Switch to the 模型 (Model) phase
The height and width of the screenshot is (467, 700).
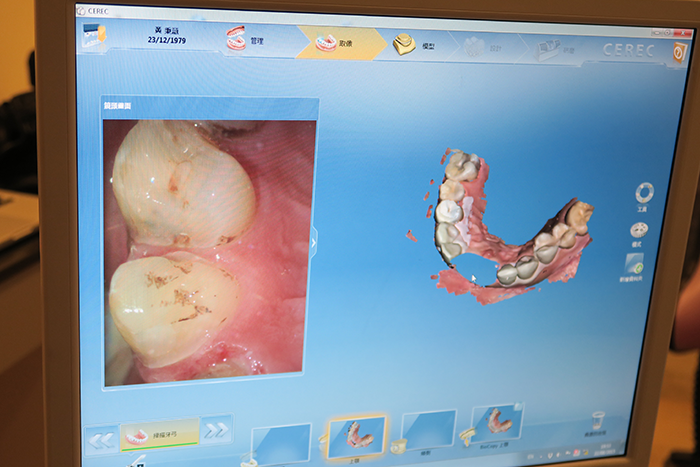point(414,45)
